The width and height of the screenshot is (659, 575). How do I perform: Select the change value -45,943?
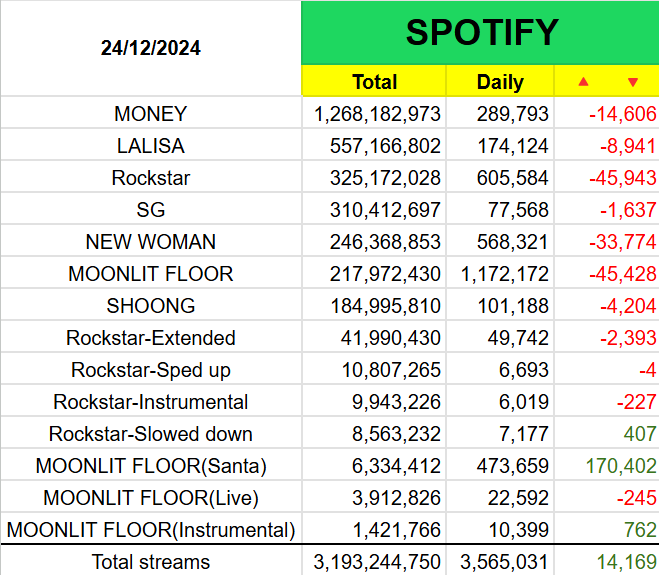pyautogui.click(x=606, y=177)
